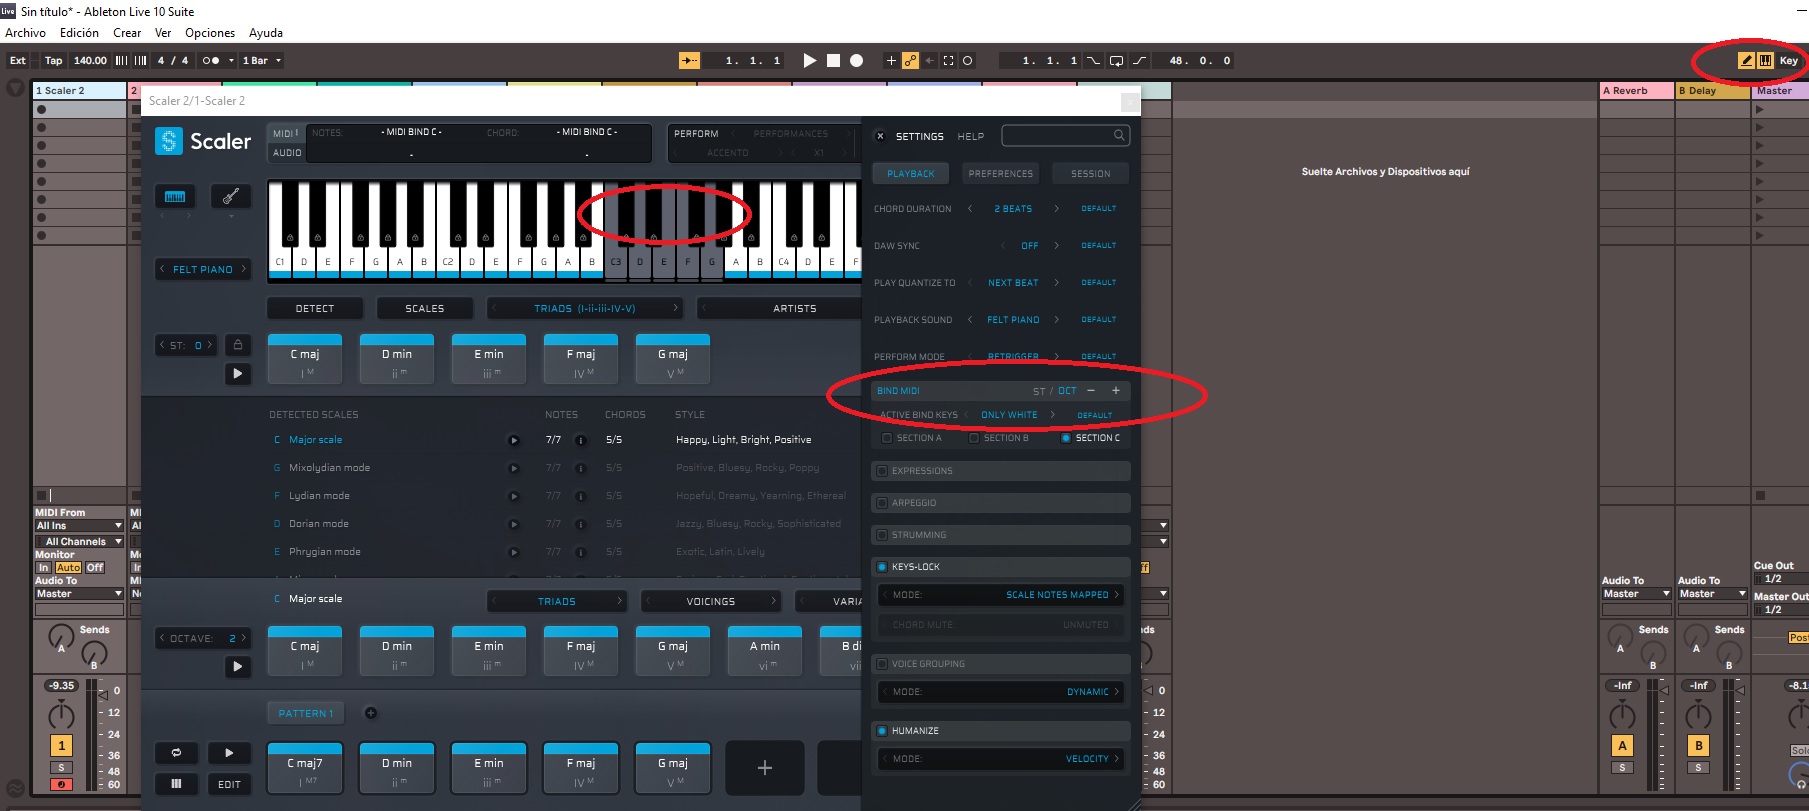Play the triads chord set preview

coord(238,373)
